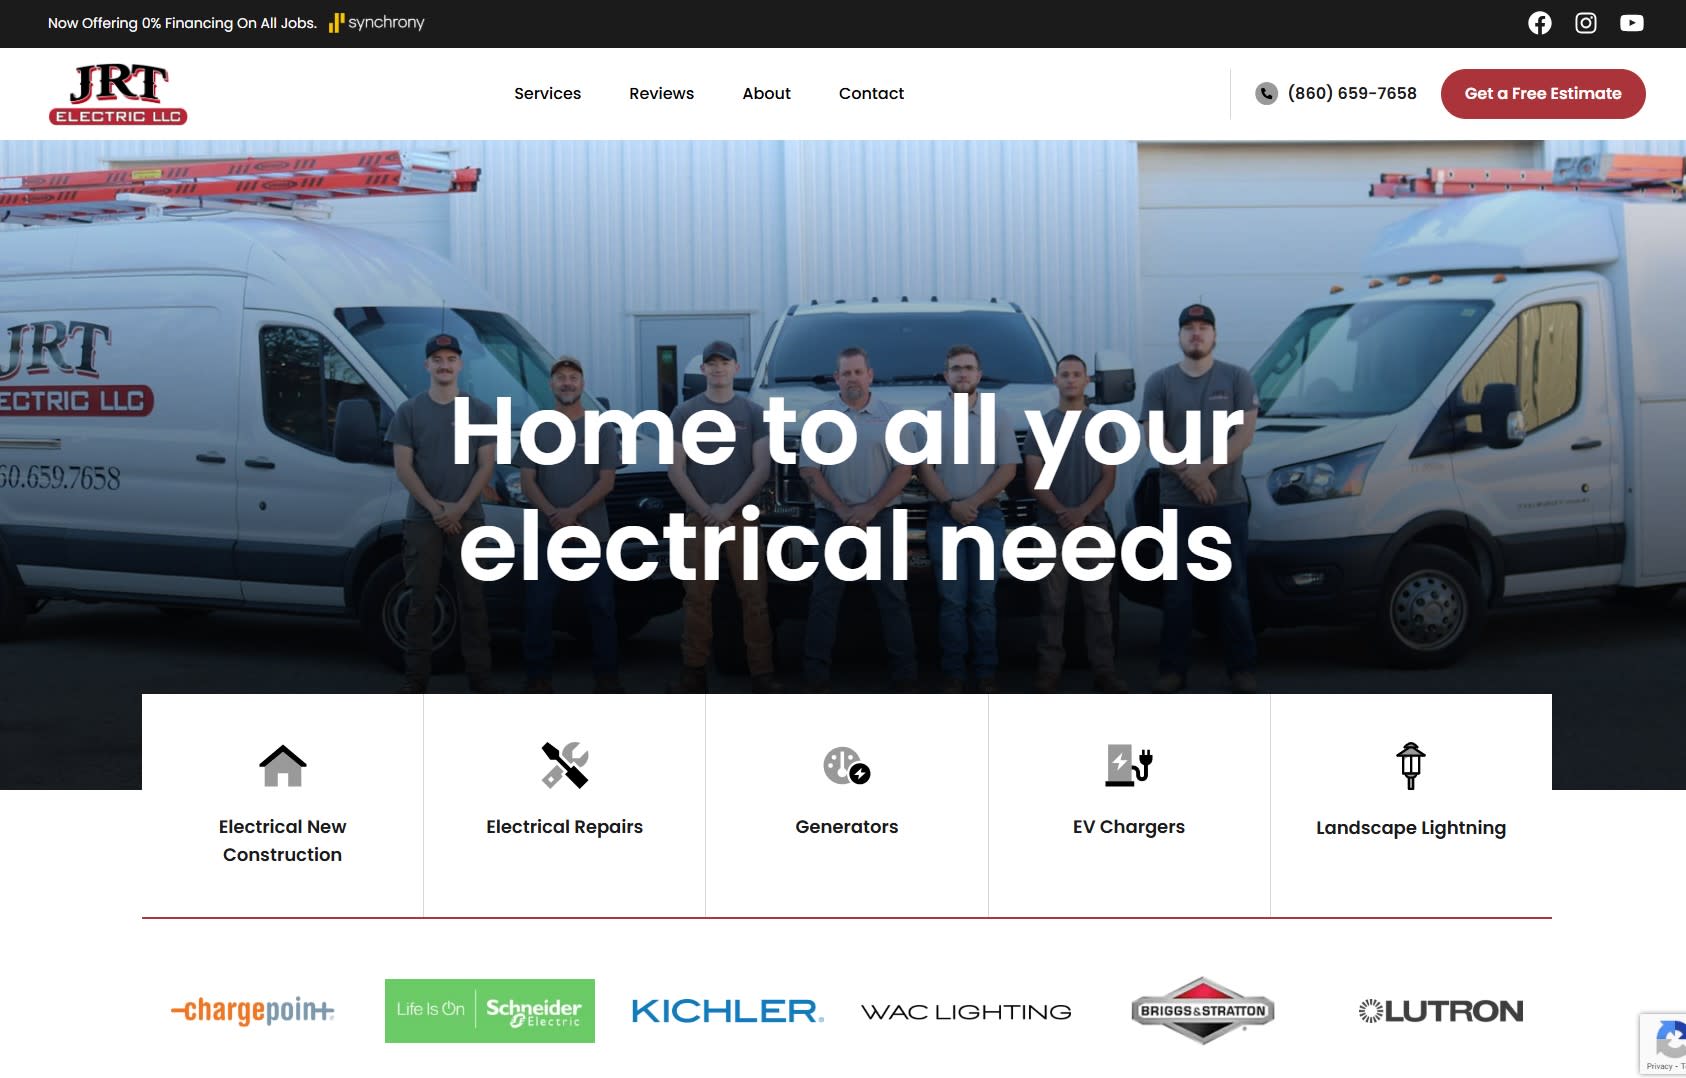Select the Generators gauge icon
Viewport: 1686px width, 1078px height.
click(847, 766)
